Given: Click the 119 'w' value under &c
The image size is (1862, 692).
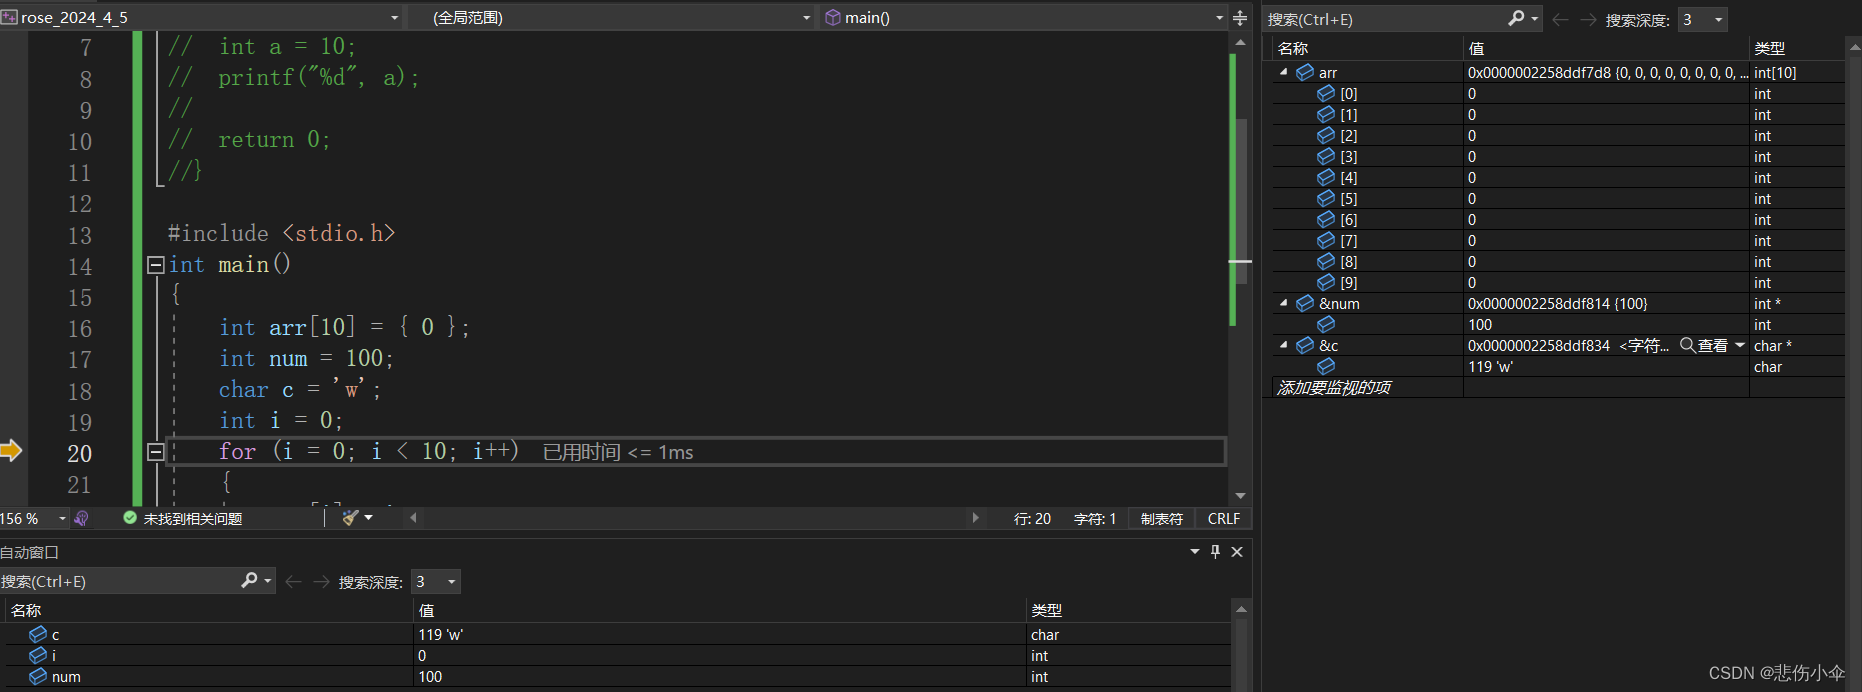Looking at the screenshot, I should (x=1490, y=366).
